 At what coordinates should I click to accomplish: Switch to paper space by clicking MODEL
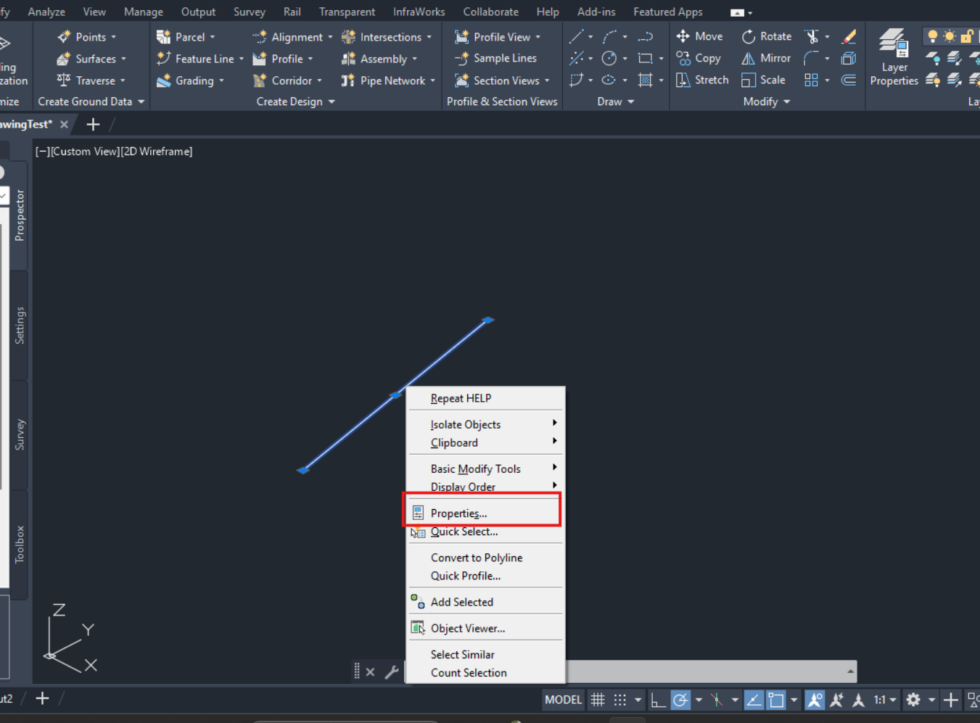click(x=563, y=700)
